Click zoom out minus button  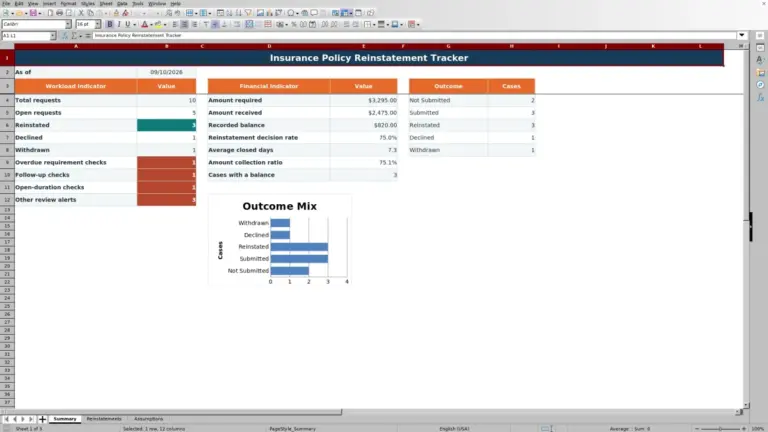tap(696, 429)
